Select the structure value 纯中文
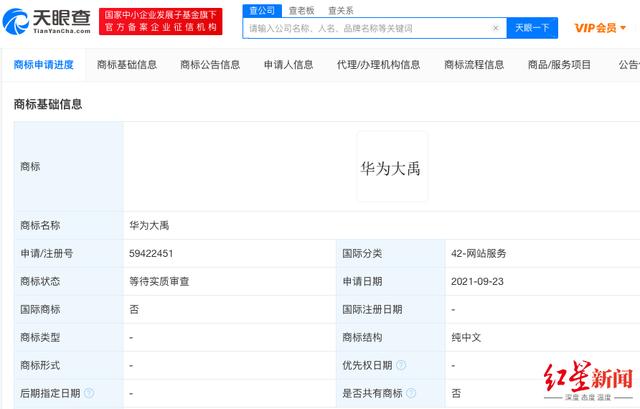 pos(466,338)
